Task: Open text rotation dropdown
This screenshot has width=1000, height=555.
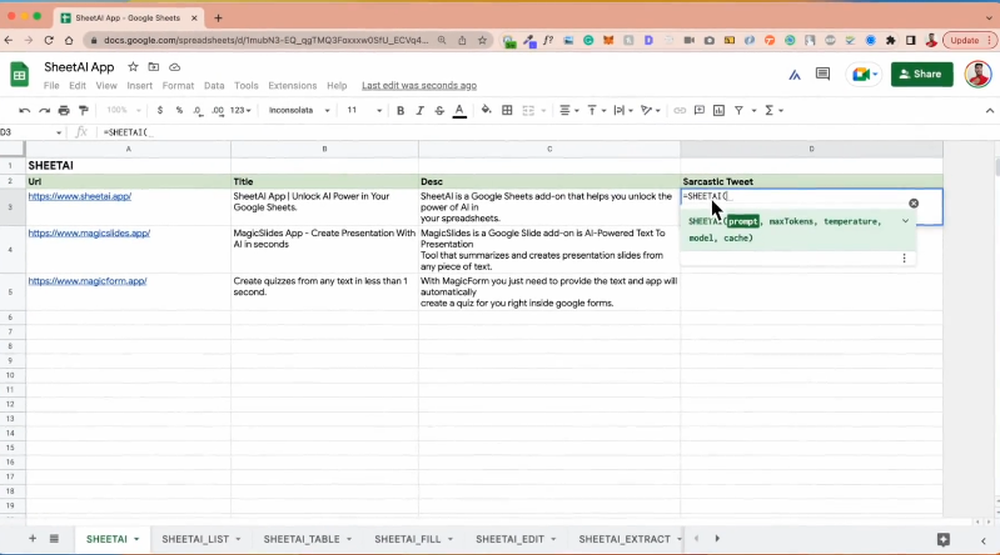Action: [650, 110]
